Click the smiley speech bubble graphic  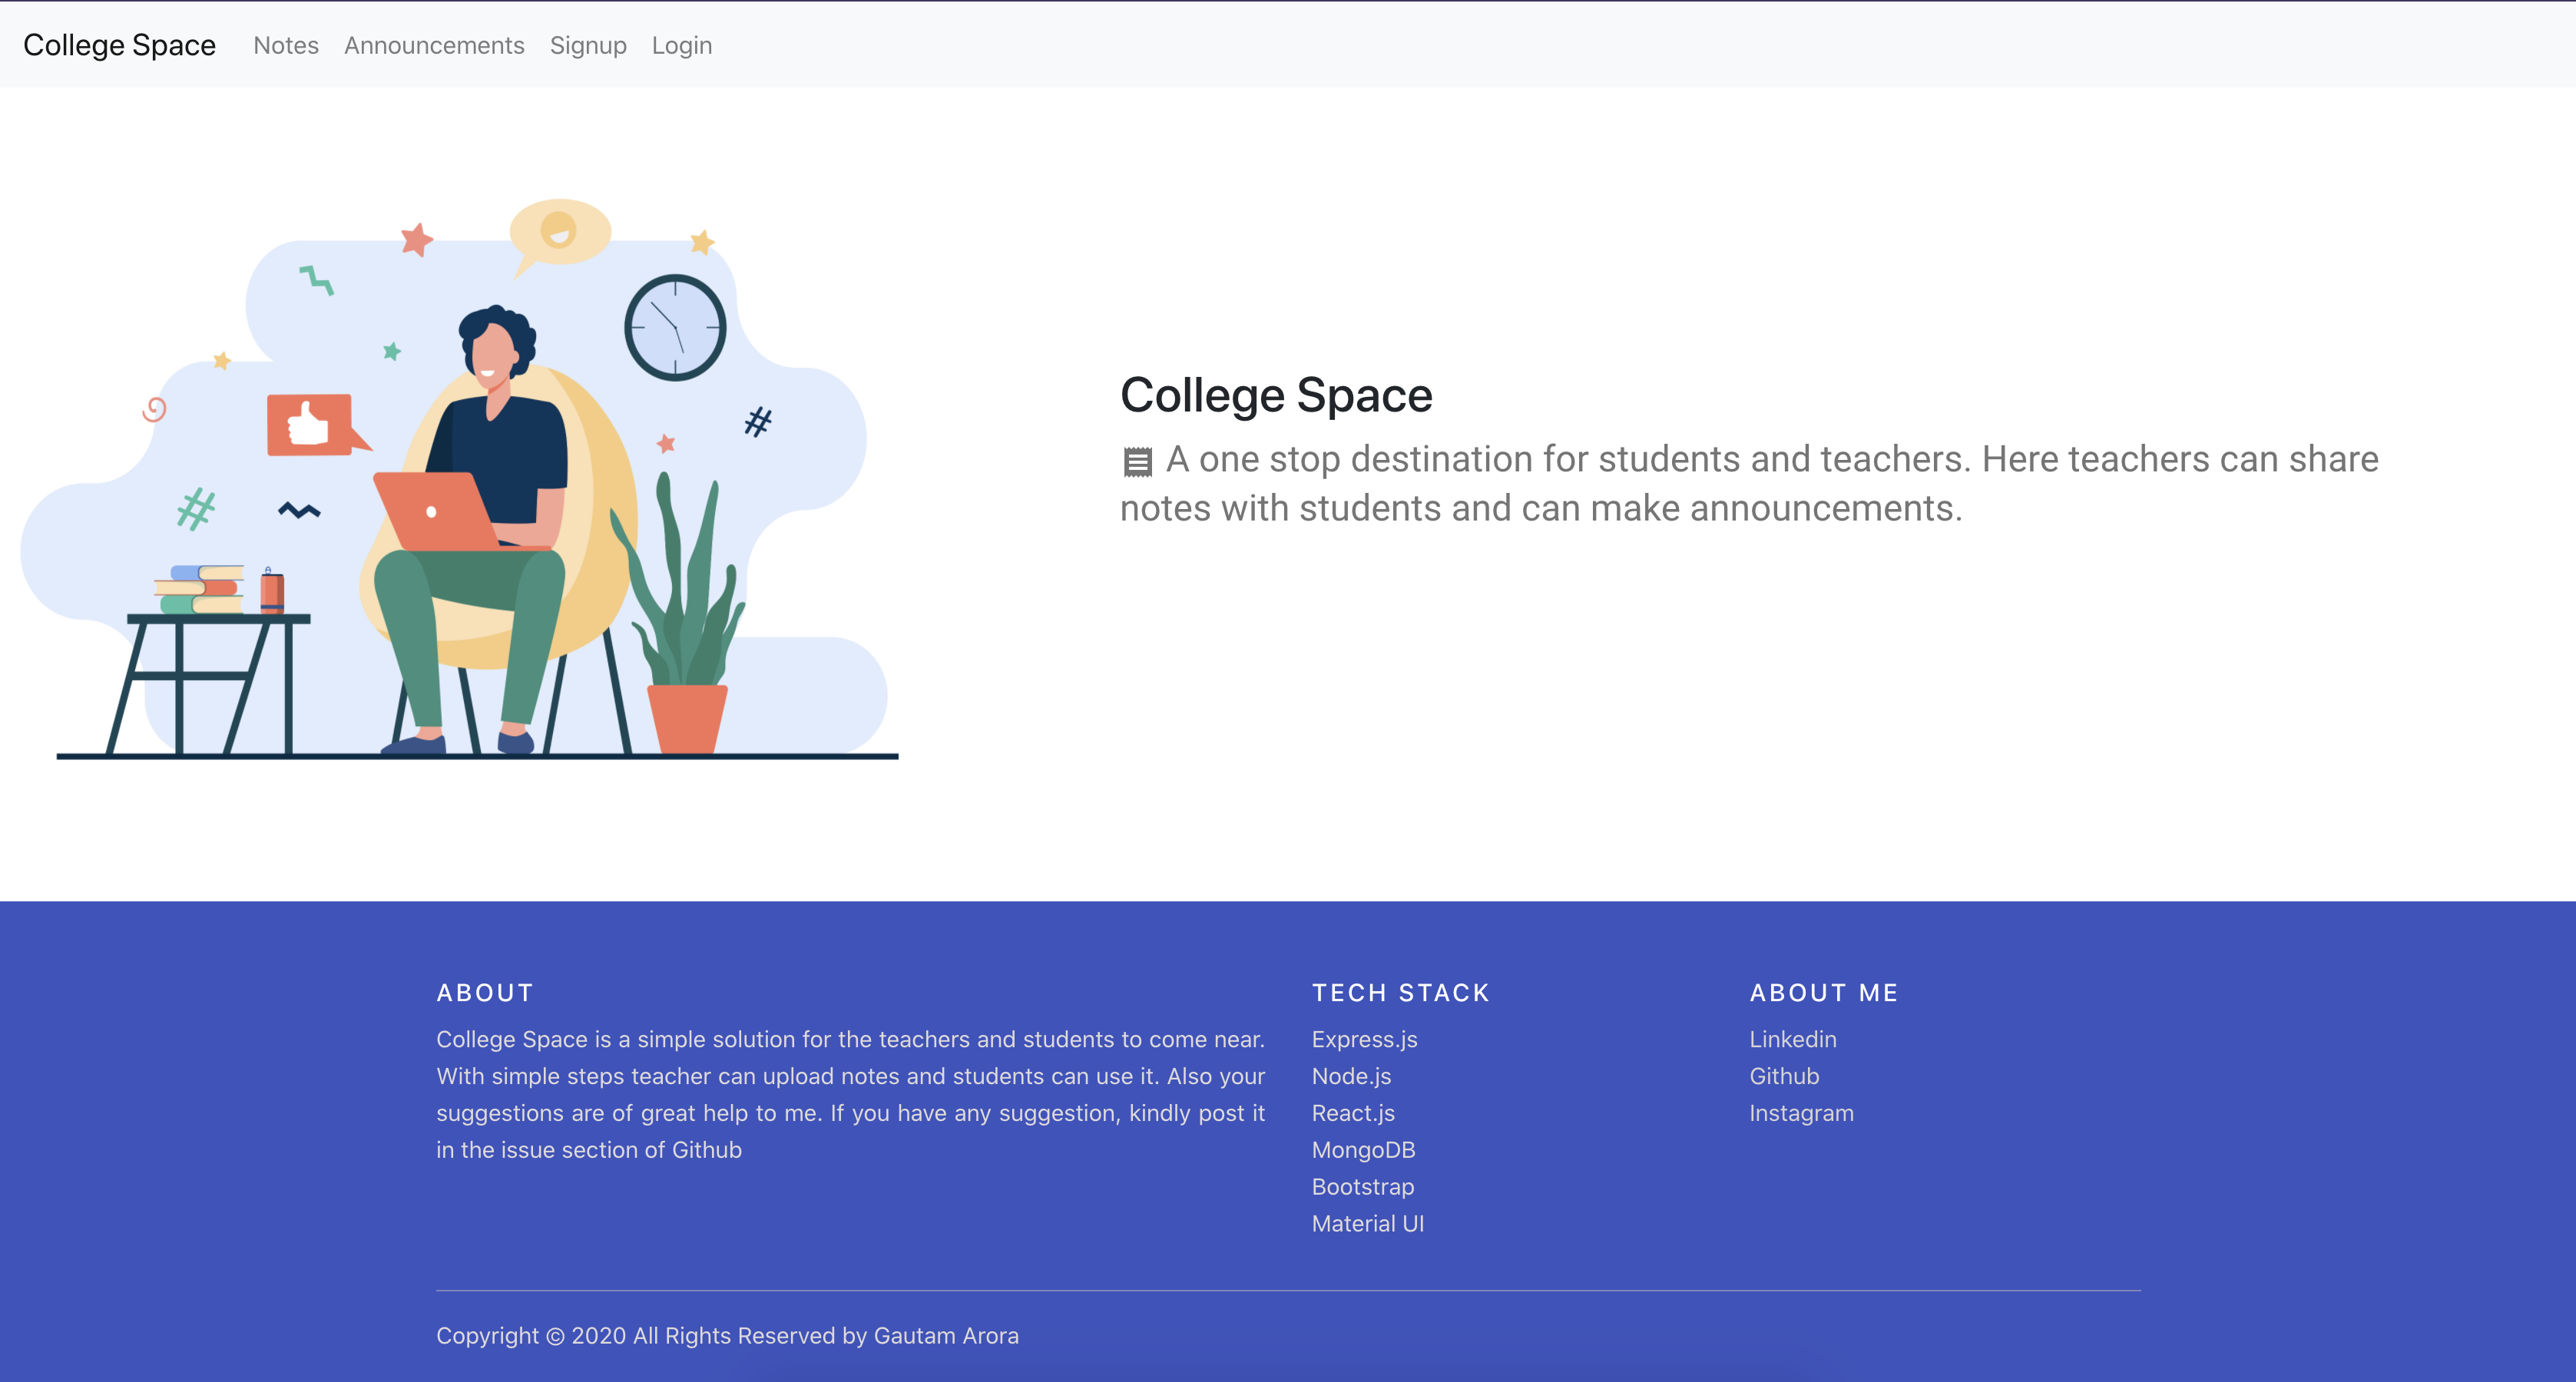click(559, 231)
